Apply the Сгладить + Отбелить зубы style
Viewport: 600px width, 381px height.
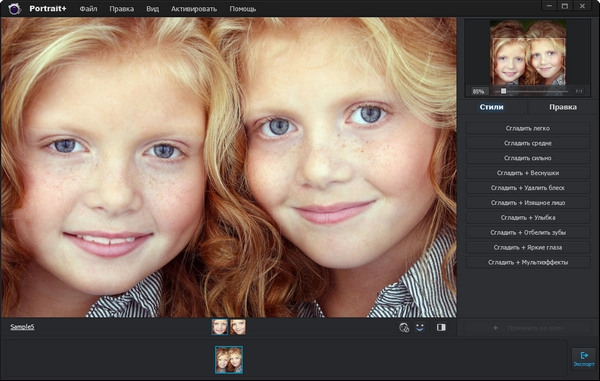[x=528, y=233]
